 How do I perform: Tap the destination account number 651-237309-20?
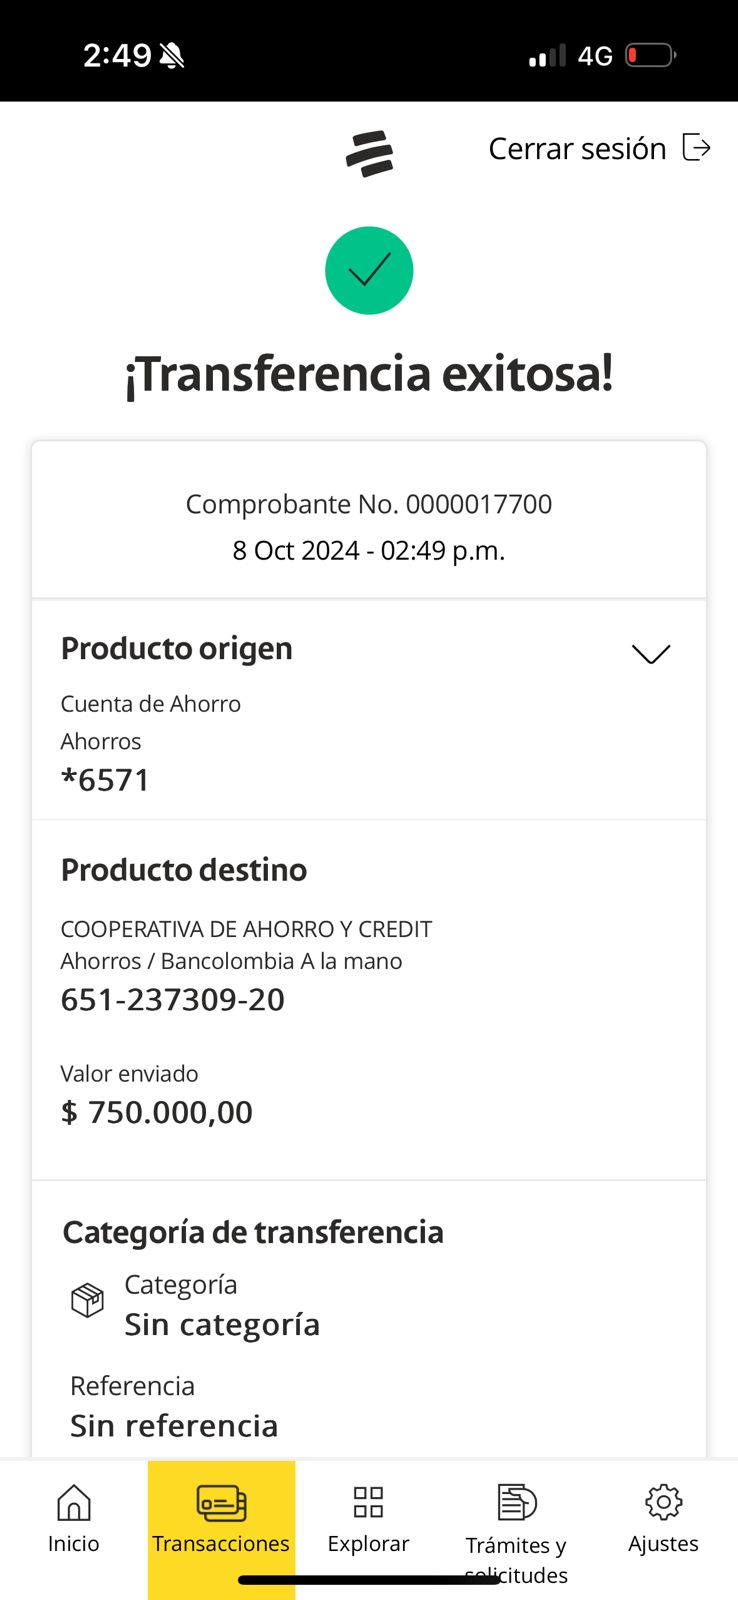(173, 1000)
